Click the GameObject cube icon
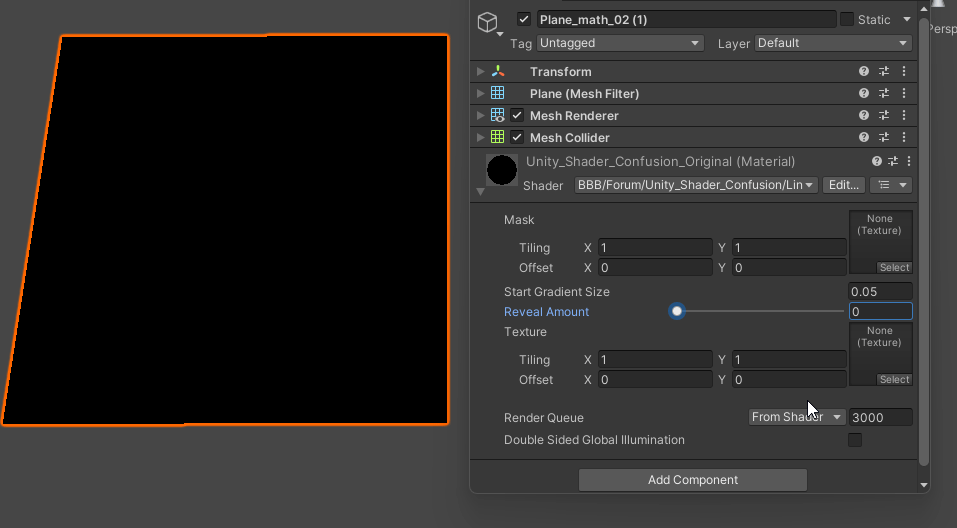 click(x=487, y=23)
